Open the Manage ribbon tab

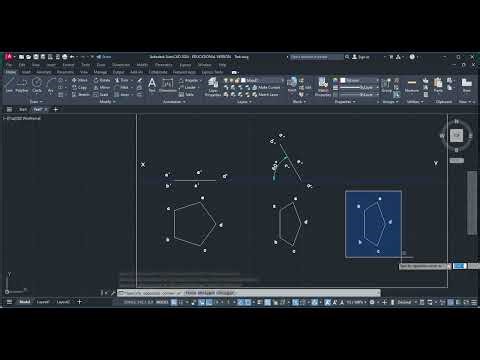point(100,72)
